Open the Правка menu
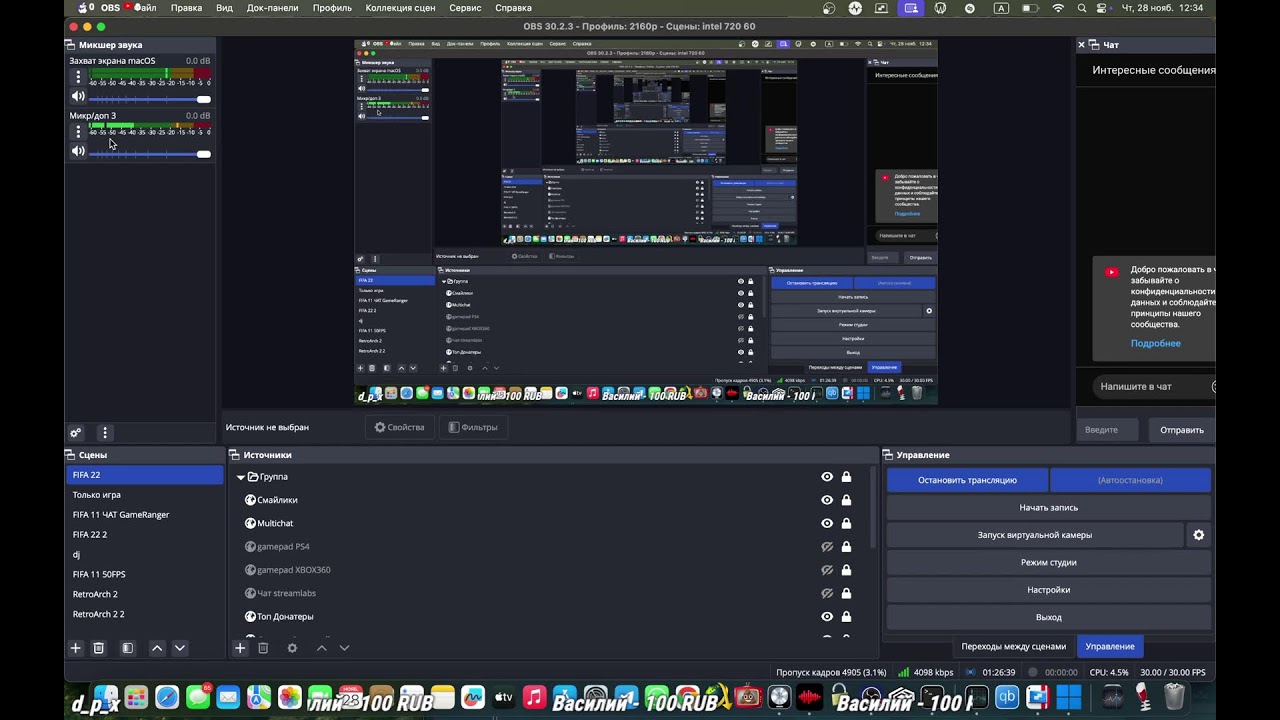Viewport: 1280px width, 720px height. [x=186, y=8]
